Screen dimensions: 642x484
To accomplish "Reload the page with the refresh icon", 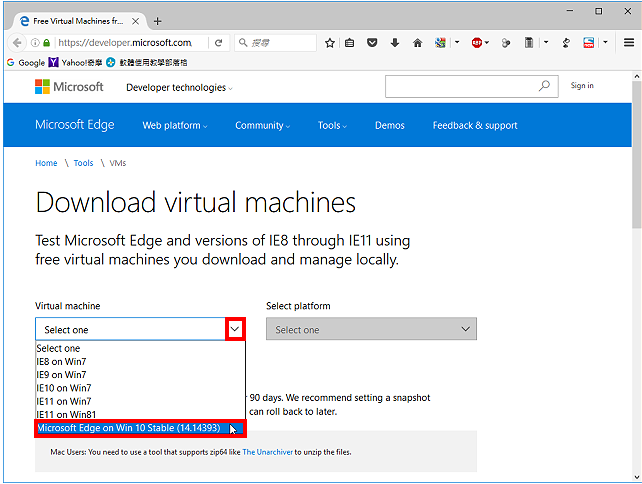I will tap(219, 43).
